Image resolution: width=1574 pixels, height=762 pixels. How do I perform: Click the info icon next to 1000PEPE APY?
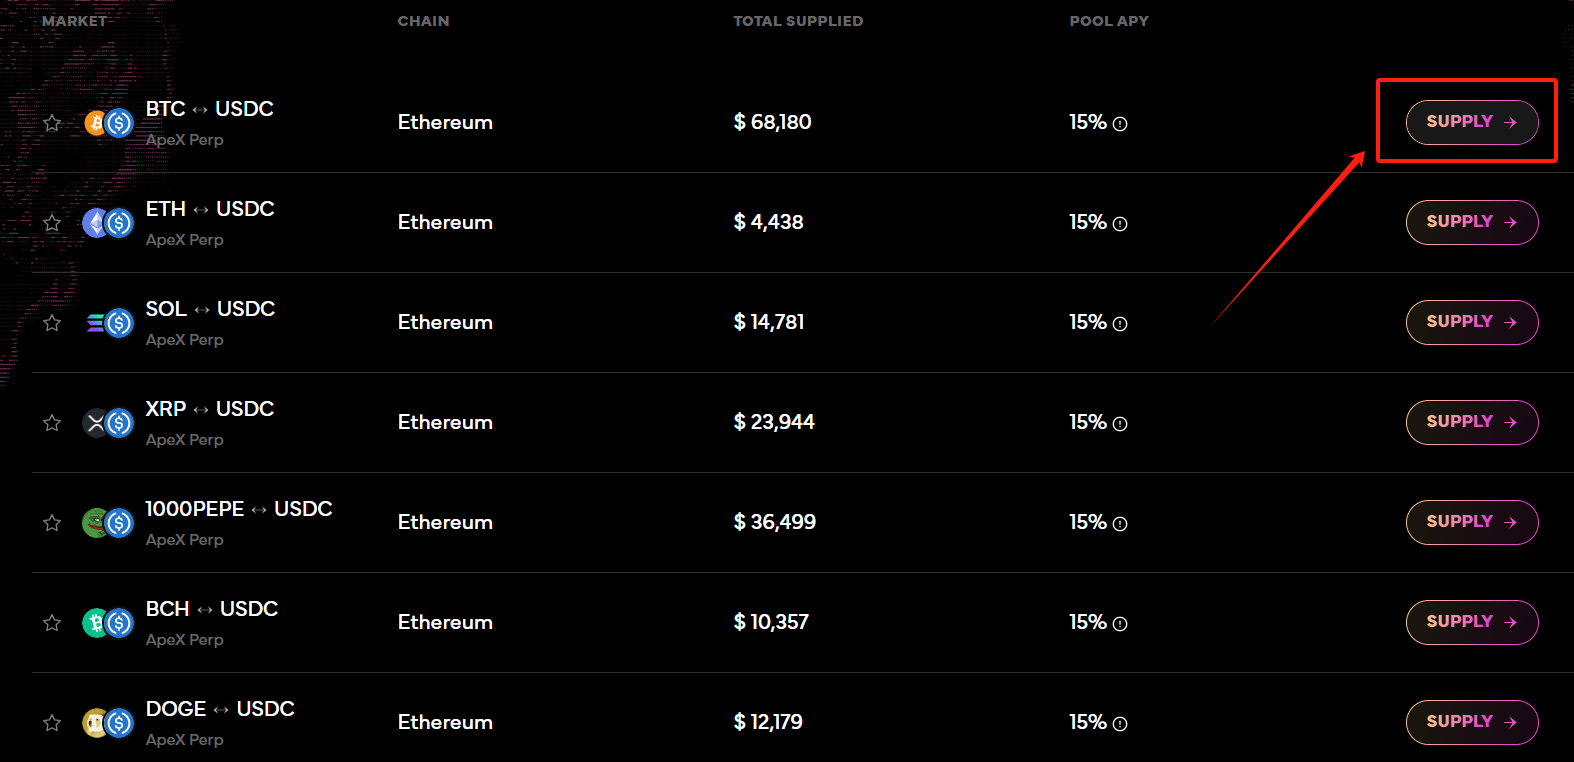coord(1120,524)
